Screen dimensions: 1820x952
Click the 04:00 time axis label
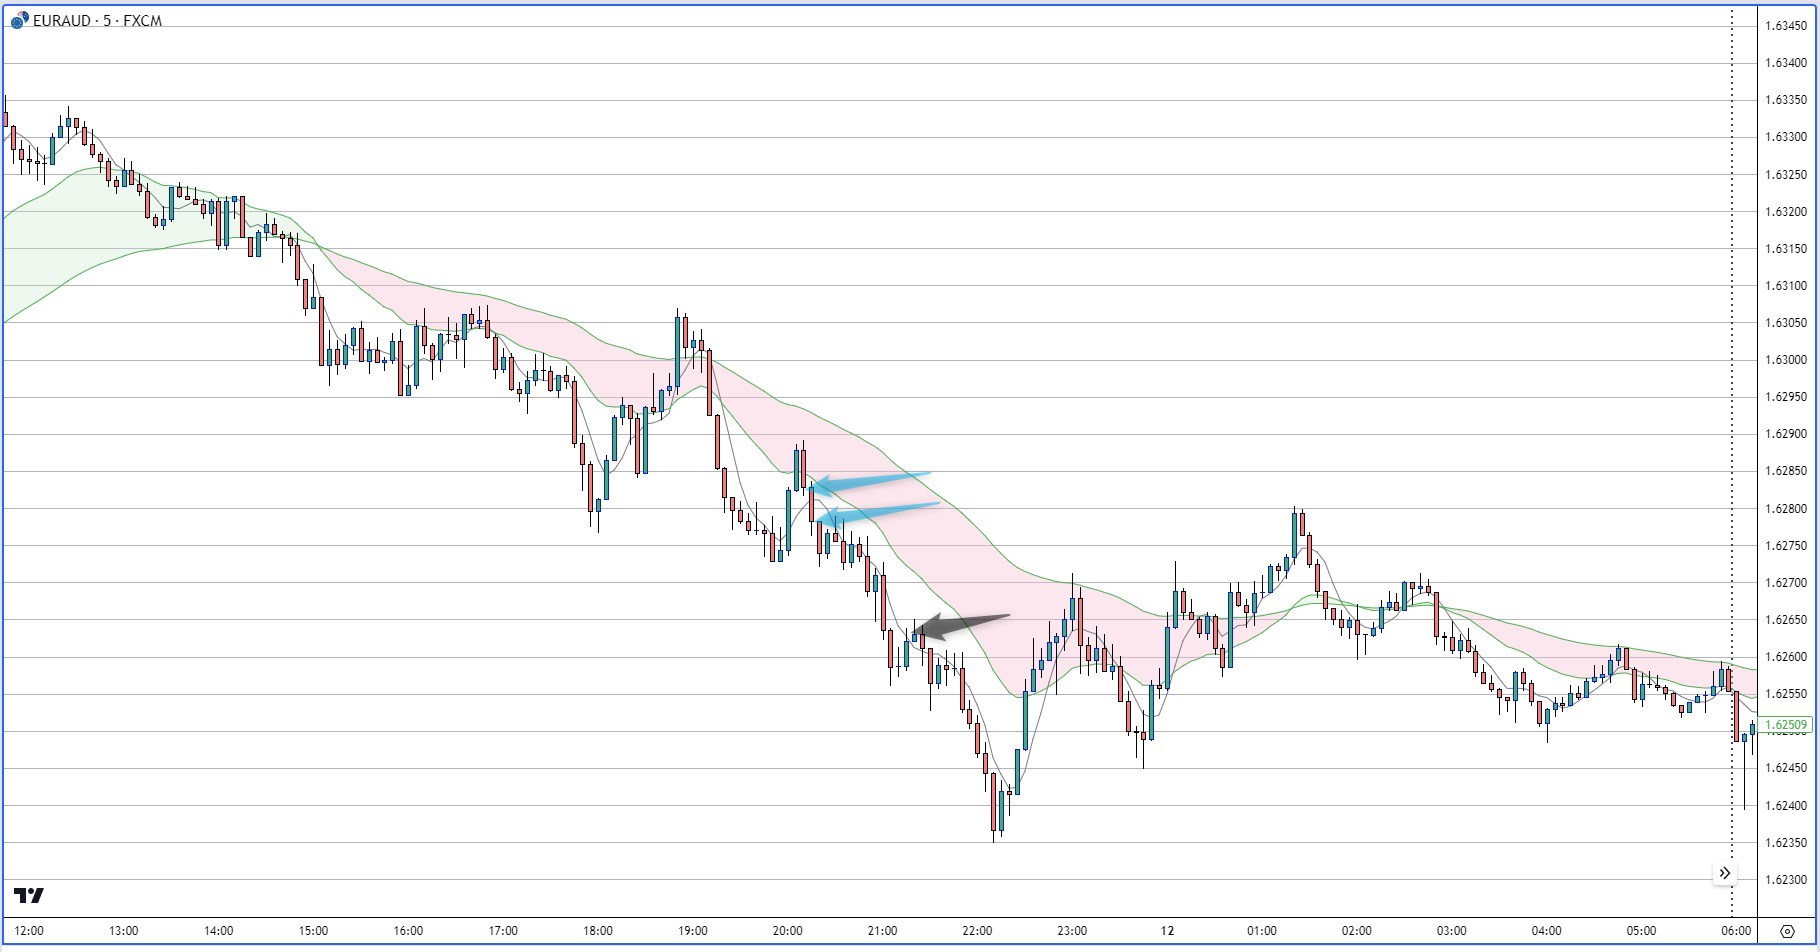[1547, 931]
